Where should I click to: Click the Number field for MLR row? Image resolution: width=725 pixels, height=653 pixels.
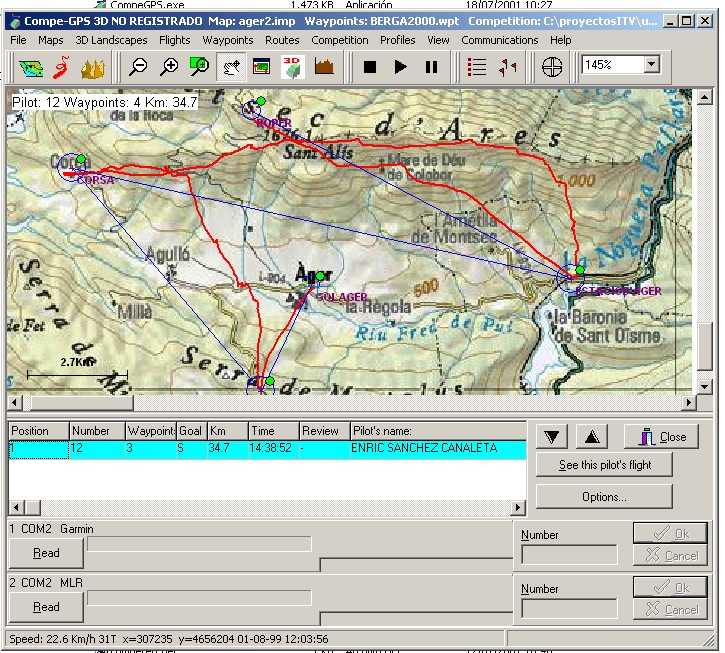pos(569,608)
